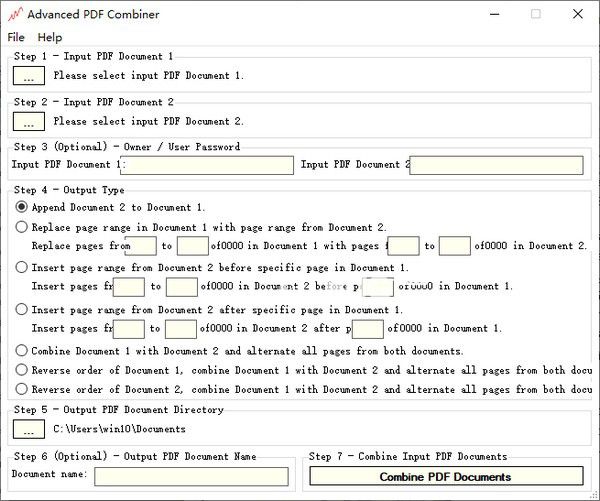Click the output Document name field
Image resolution: width=600 pixels, height=501 pixels.
click(x=191, y=477)
